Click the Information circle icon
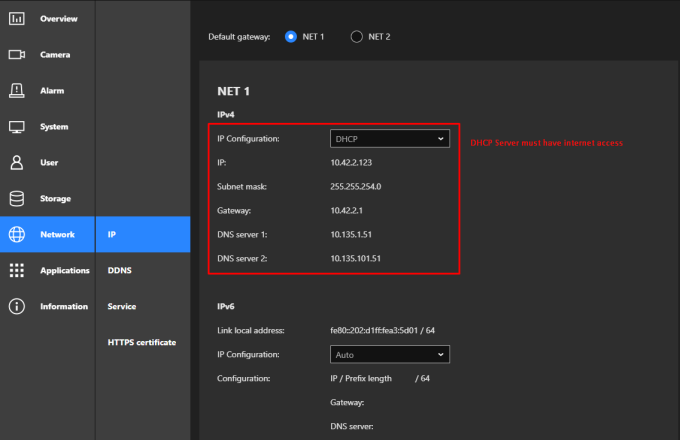Image resolution: width=680 pixels, height=440 pixels. click(17, 307)
